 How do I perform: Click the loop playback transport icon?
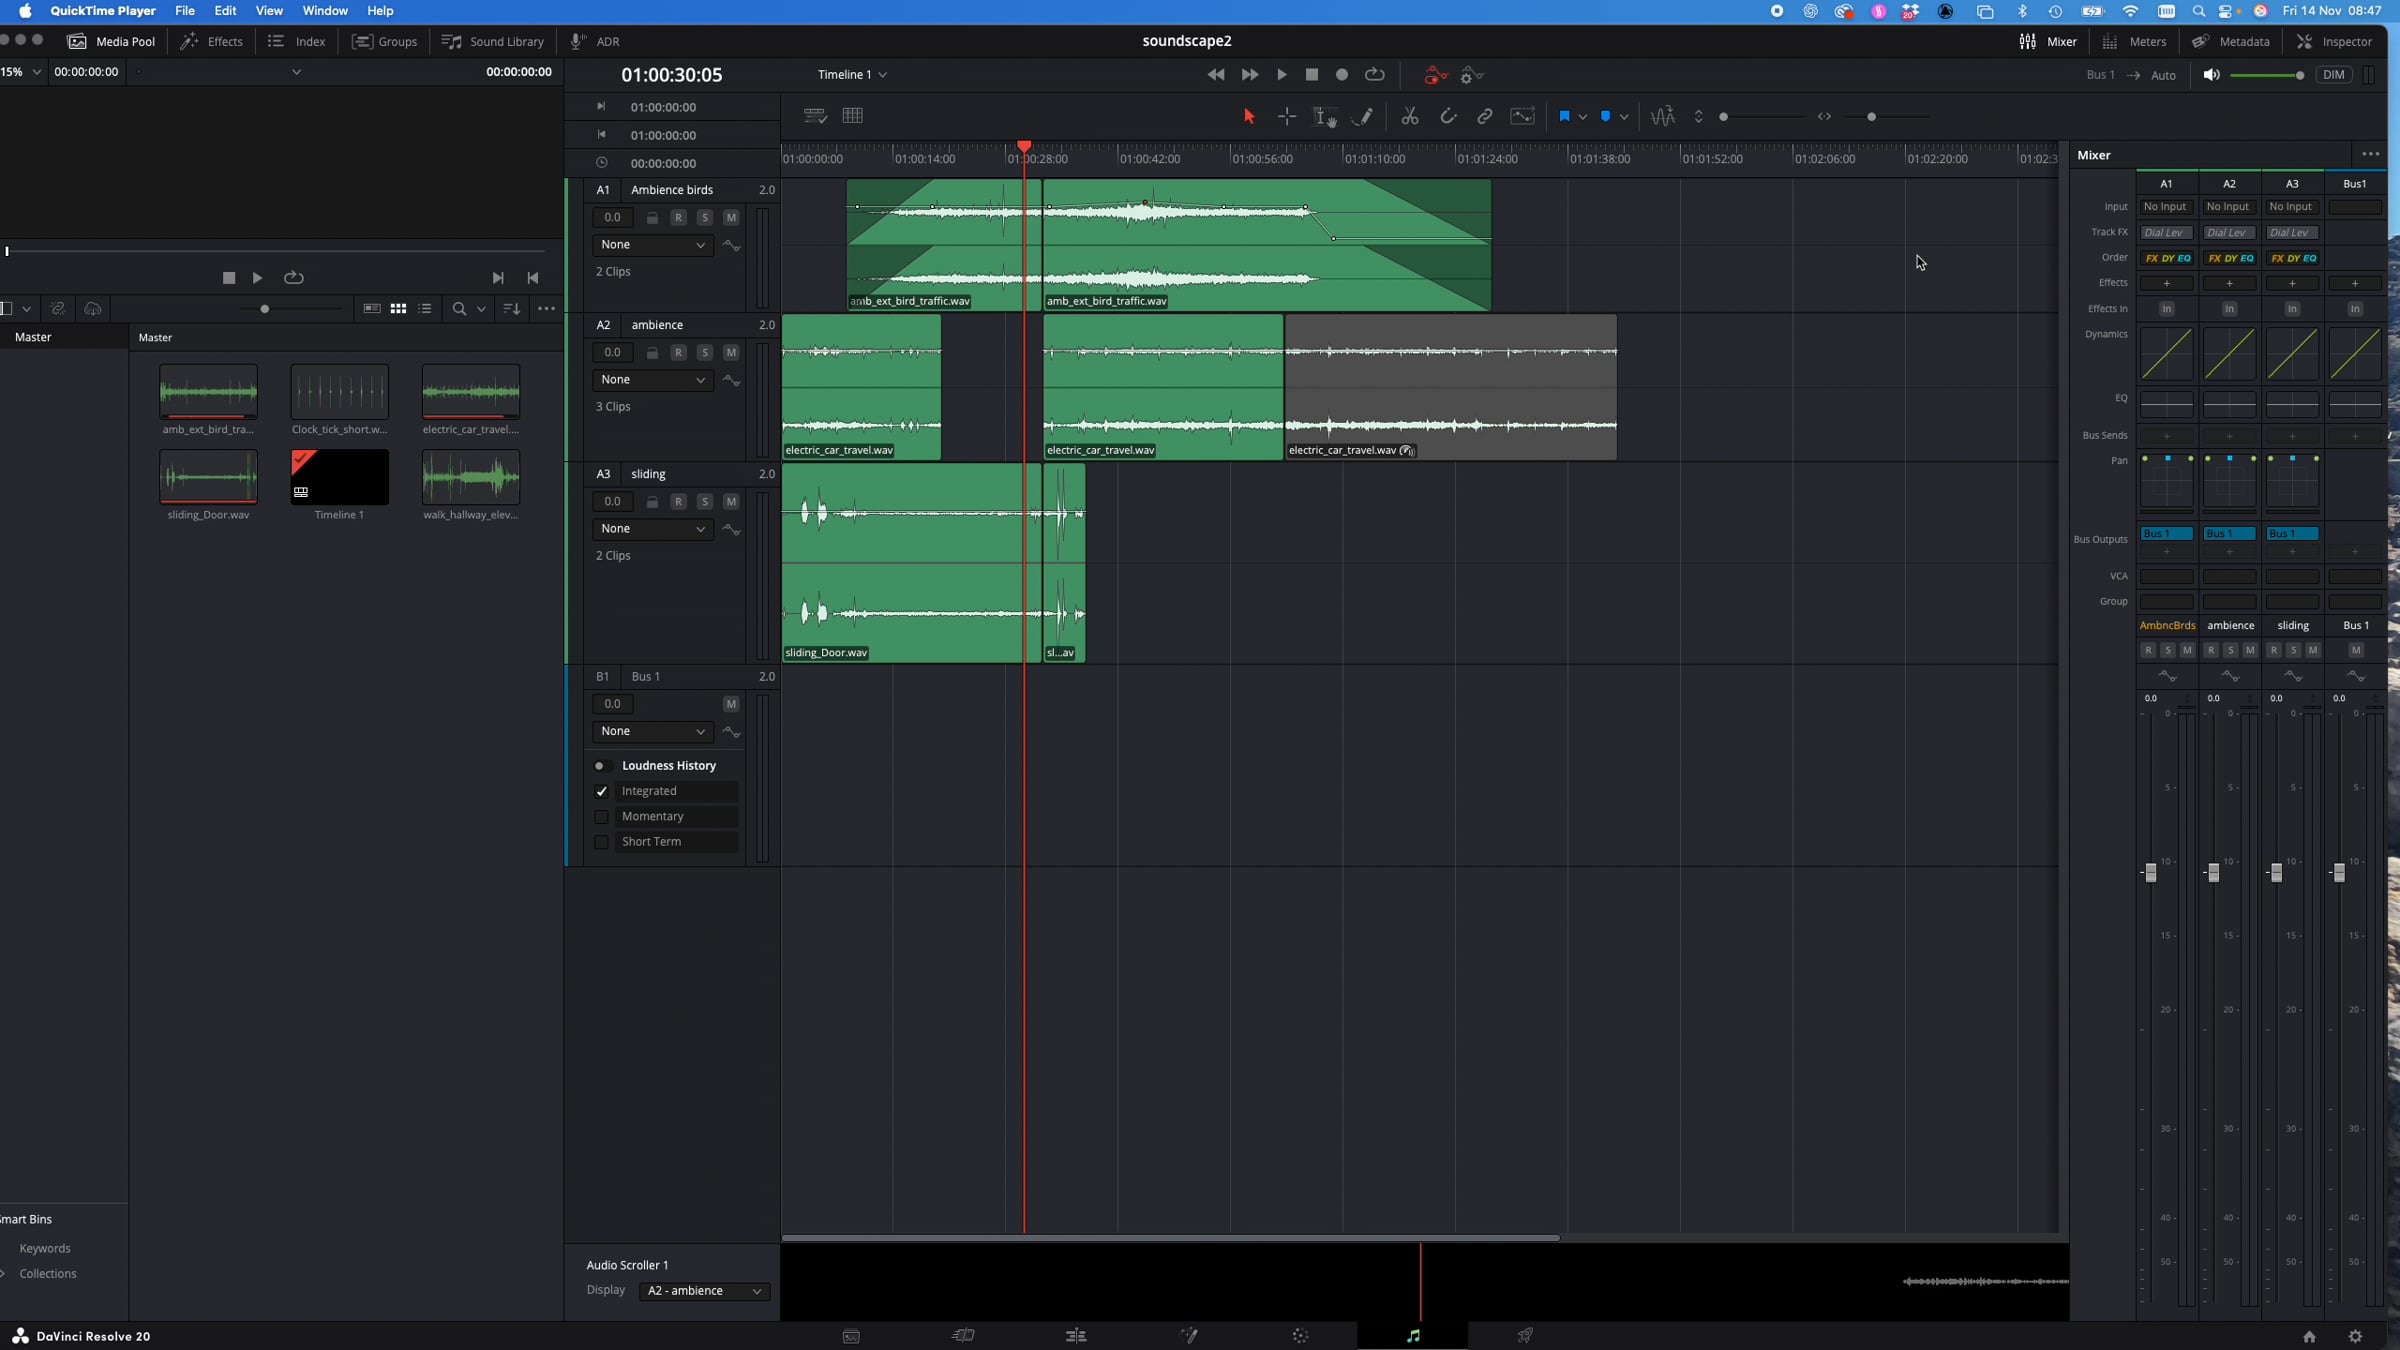coord(1375,75)
